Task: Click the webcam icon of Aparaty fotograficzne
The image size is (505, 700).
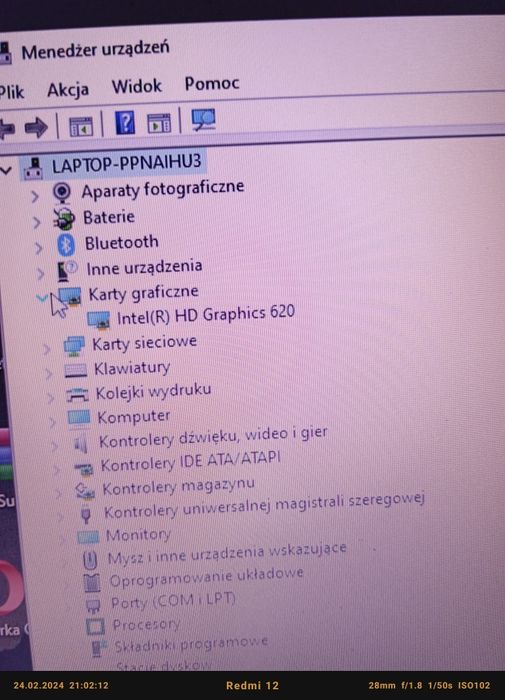Action: [x=62, y=193]
